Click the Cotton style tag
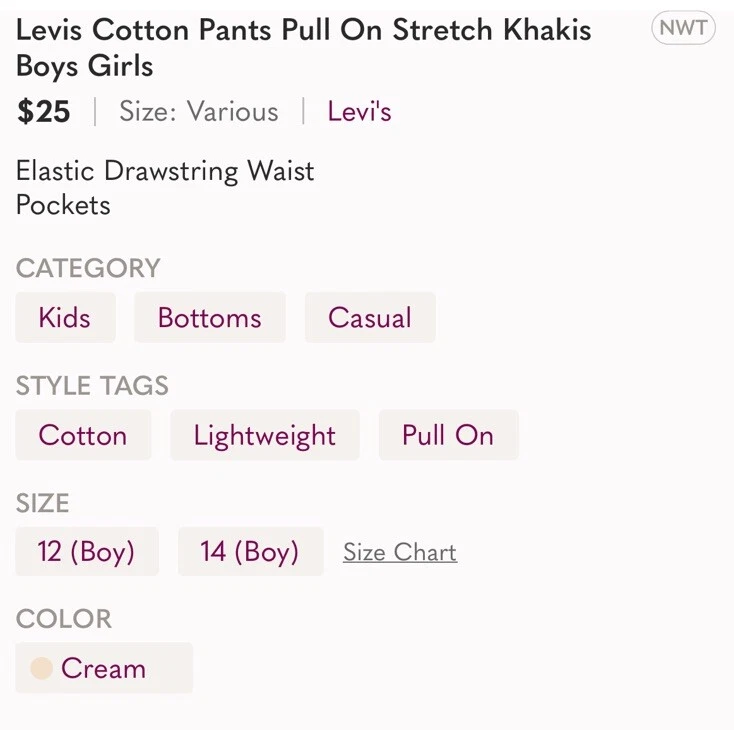This screenshot has width=734, height=730. point(83,435)
